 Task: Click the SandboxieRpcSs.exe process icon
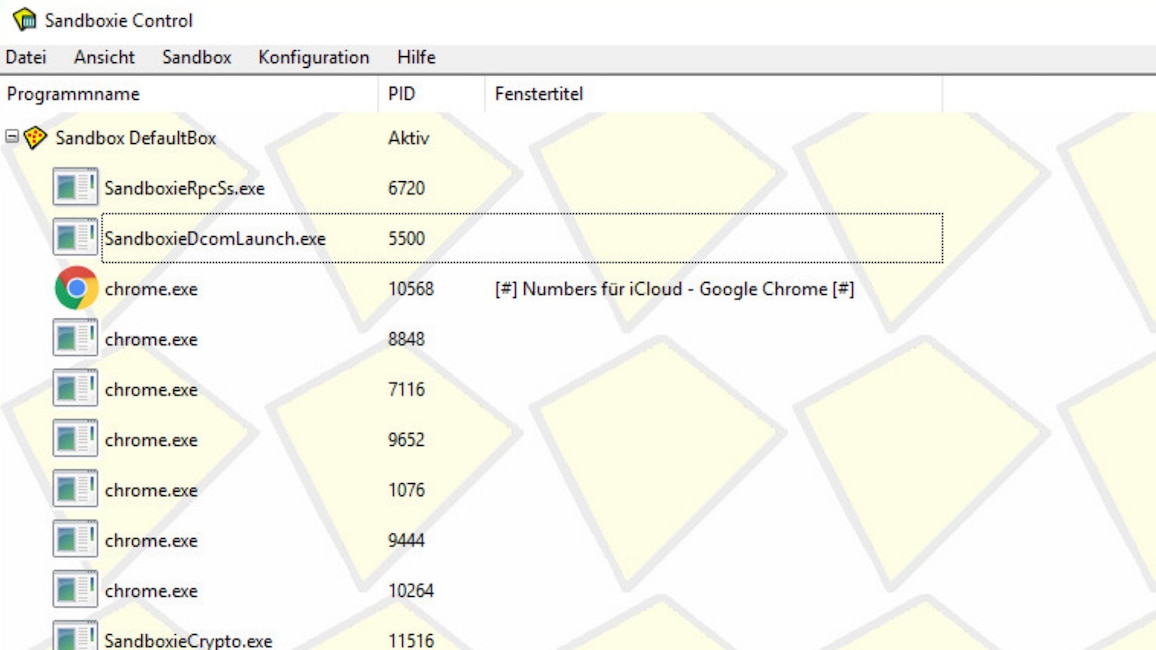point(76,188)
